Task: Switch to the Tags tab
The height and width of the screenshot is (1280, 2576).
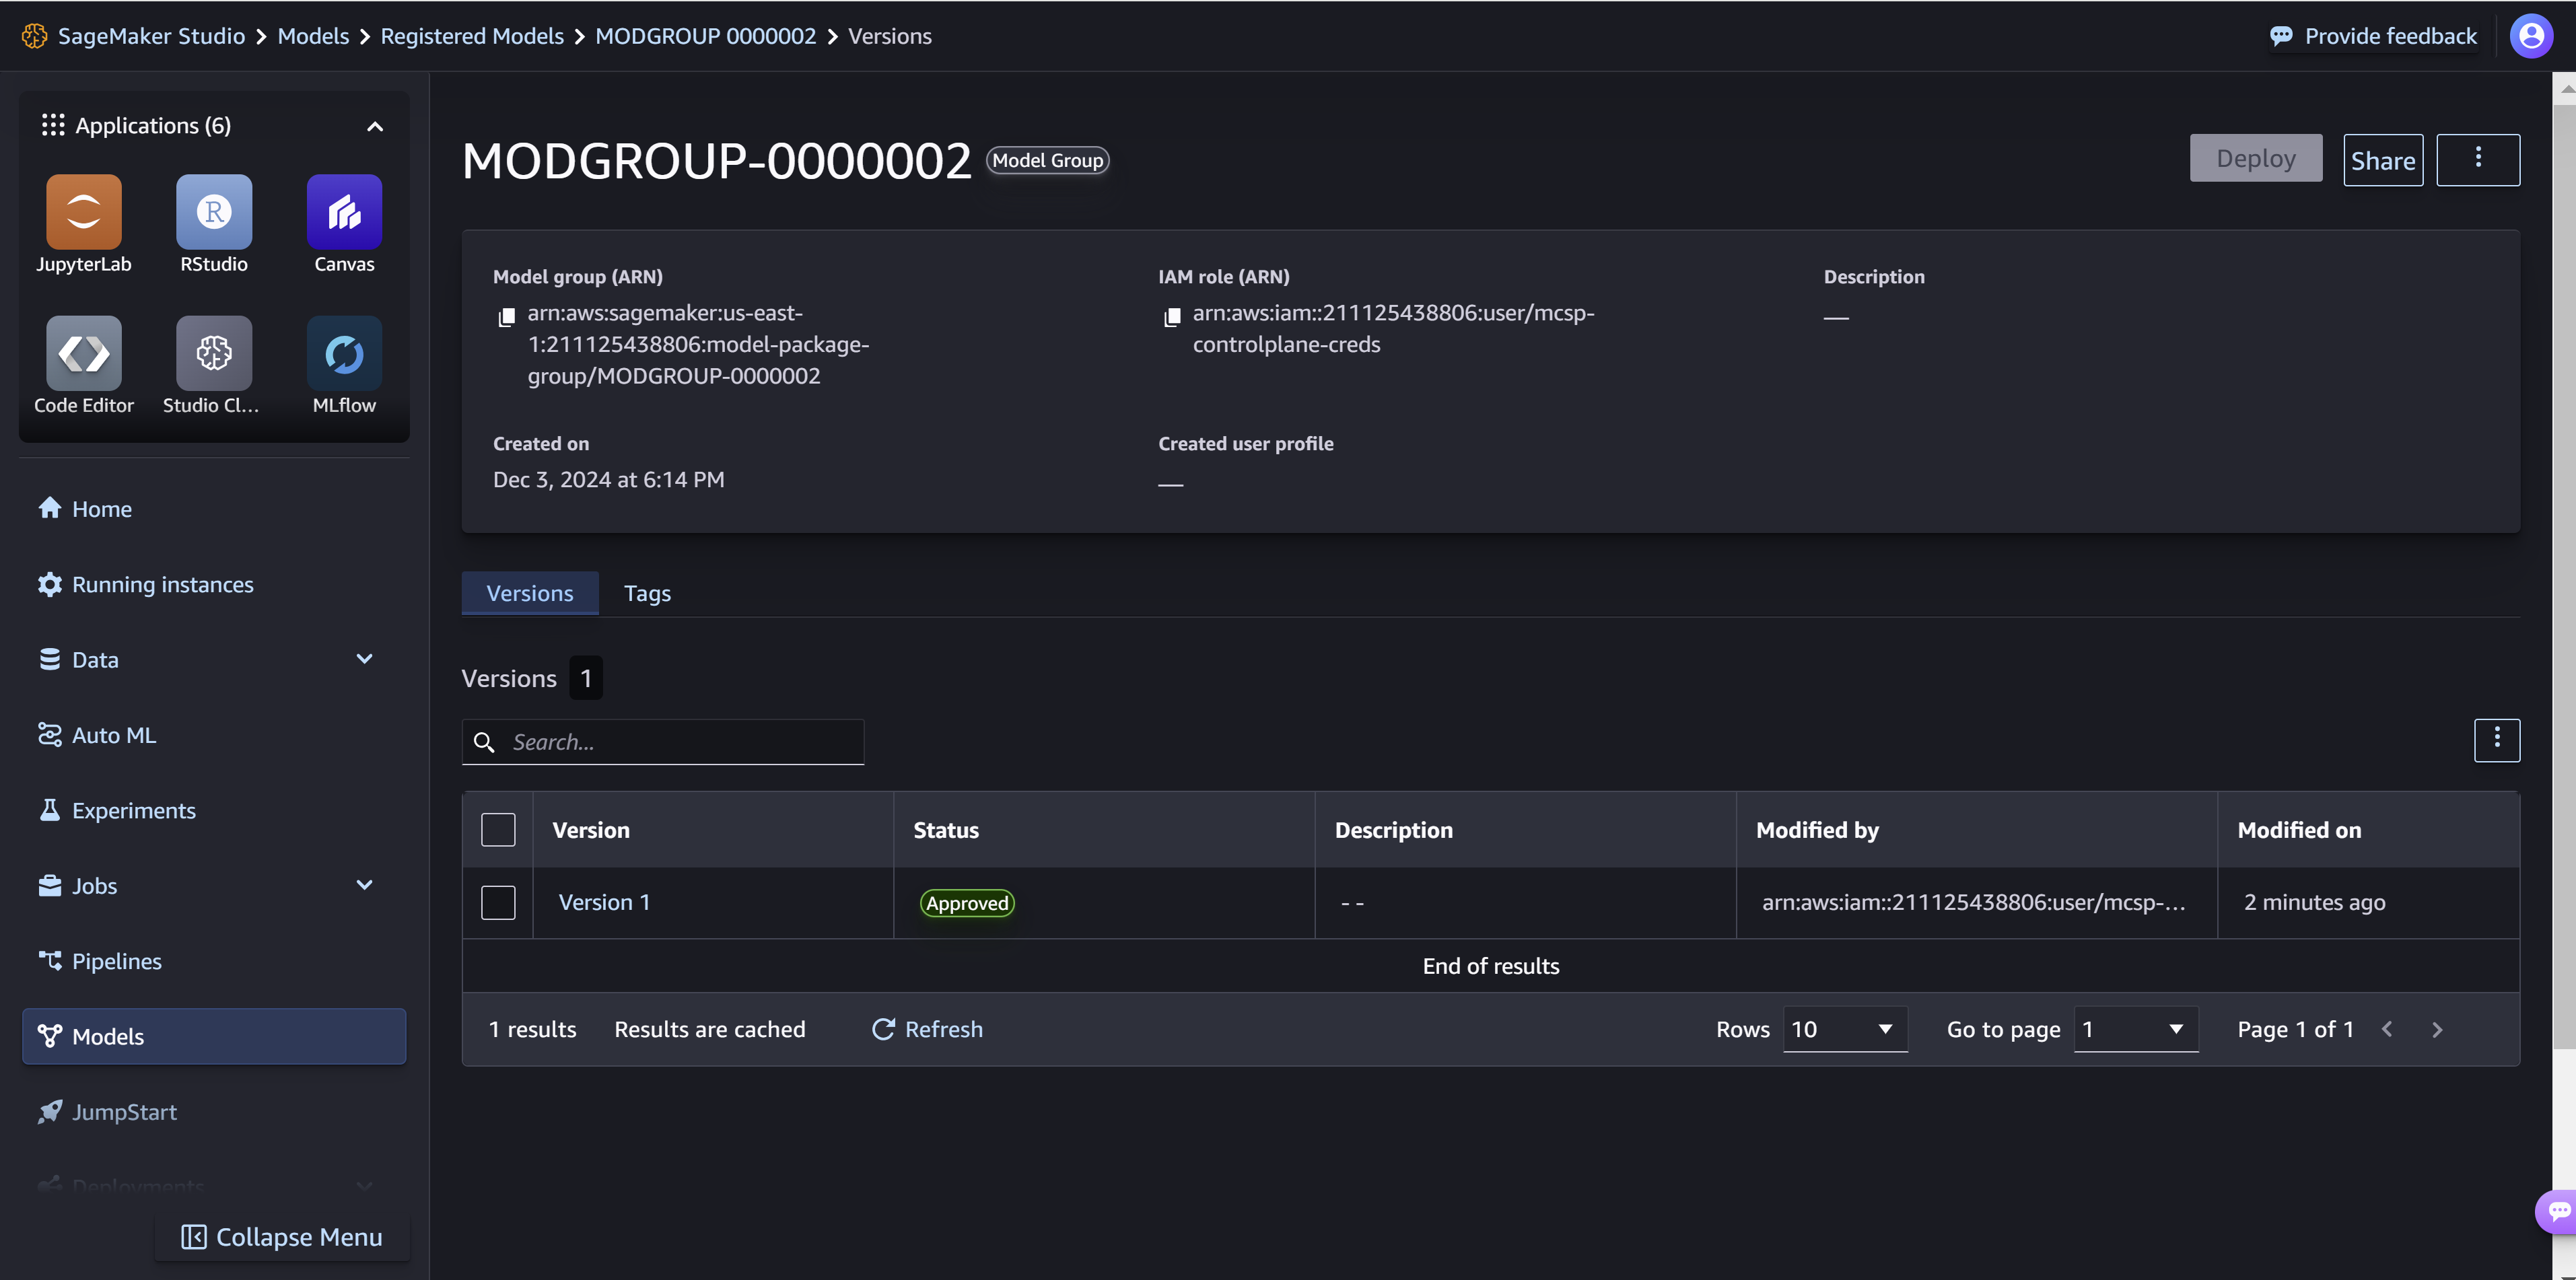Action: (647, 592)
